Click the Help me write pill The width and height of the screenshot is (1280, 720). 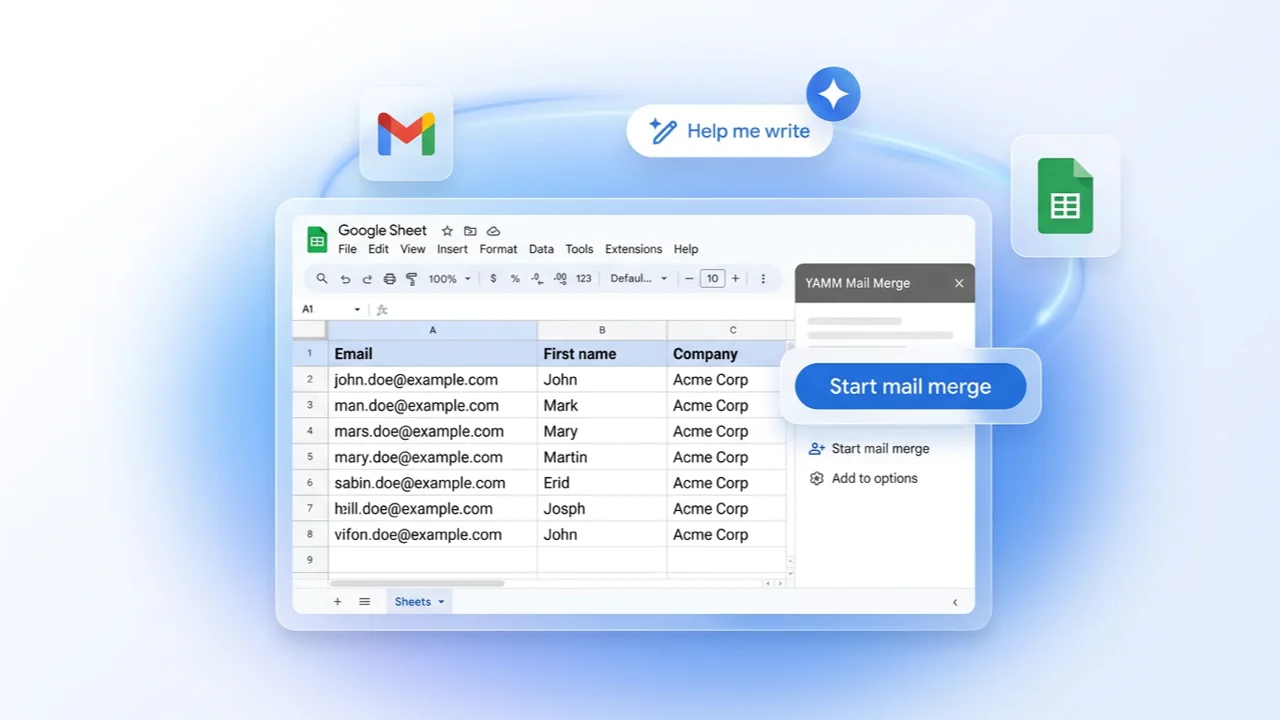(x=729, y=131)
